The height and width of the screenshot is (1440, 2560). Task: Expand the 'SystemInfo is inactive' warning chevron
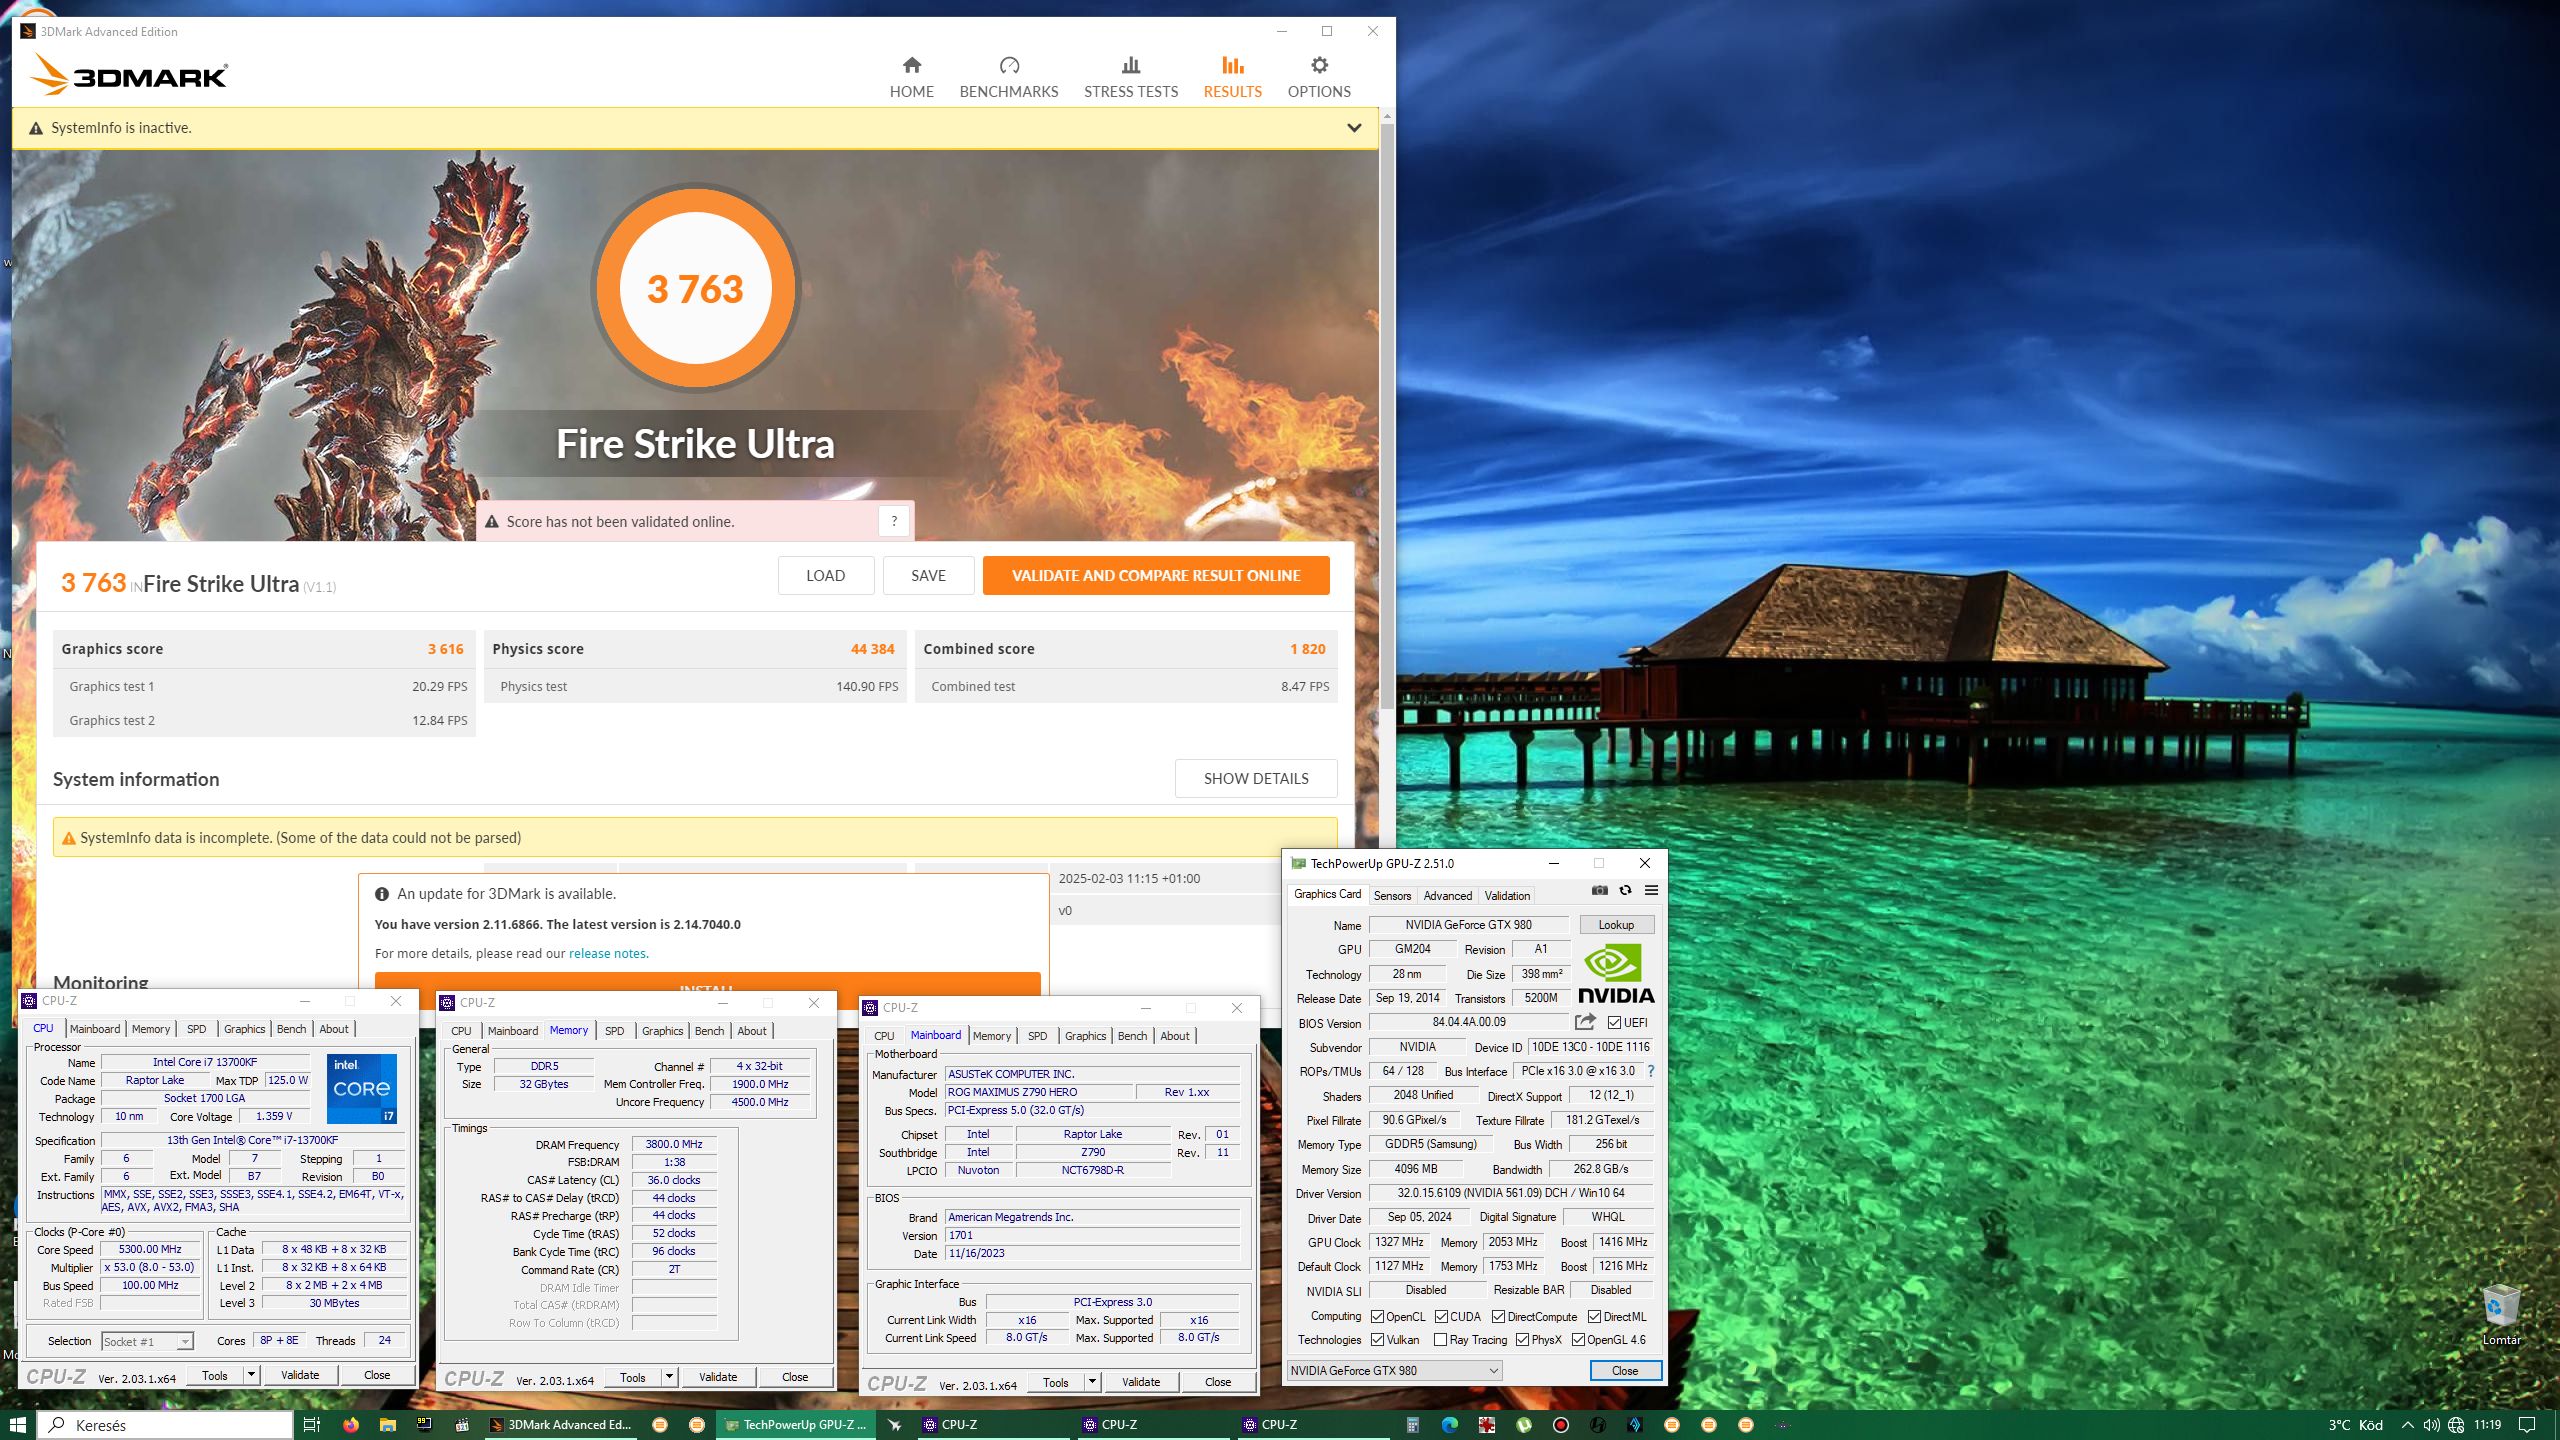tap(1354, 128)
